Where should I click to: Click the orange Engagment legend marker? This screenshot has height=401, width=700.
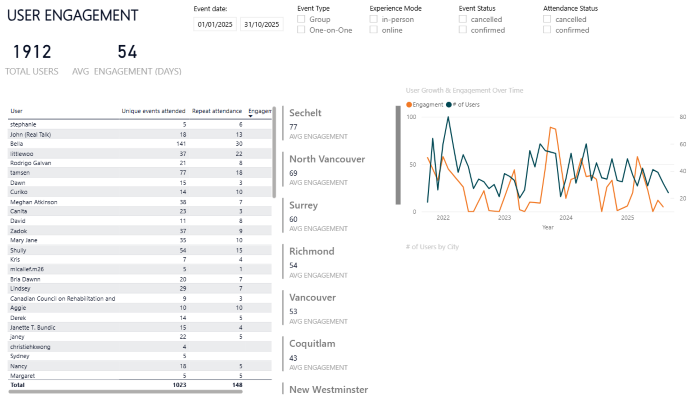(409, 104)
